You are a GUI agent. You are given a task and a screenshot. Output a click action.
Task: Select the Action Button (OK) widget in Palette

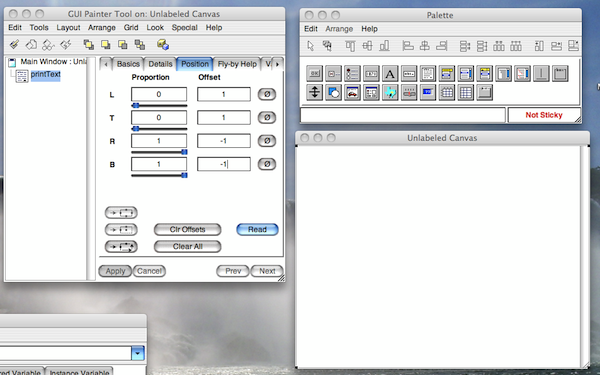(x=315, y=73)
